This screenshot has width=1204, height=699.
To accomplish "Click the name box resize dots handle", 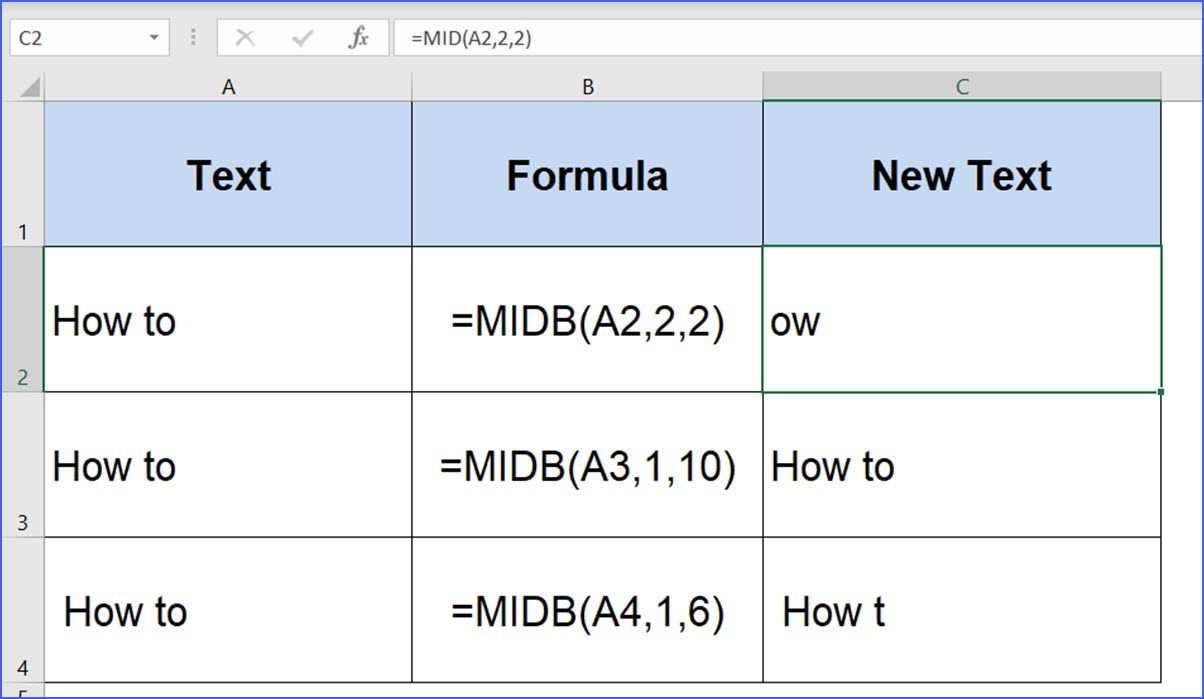I will (192, 39).
